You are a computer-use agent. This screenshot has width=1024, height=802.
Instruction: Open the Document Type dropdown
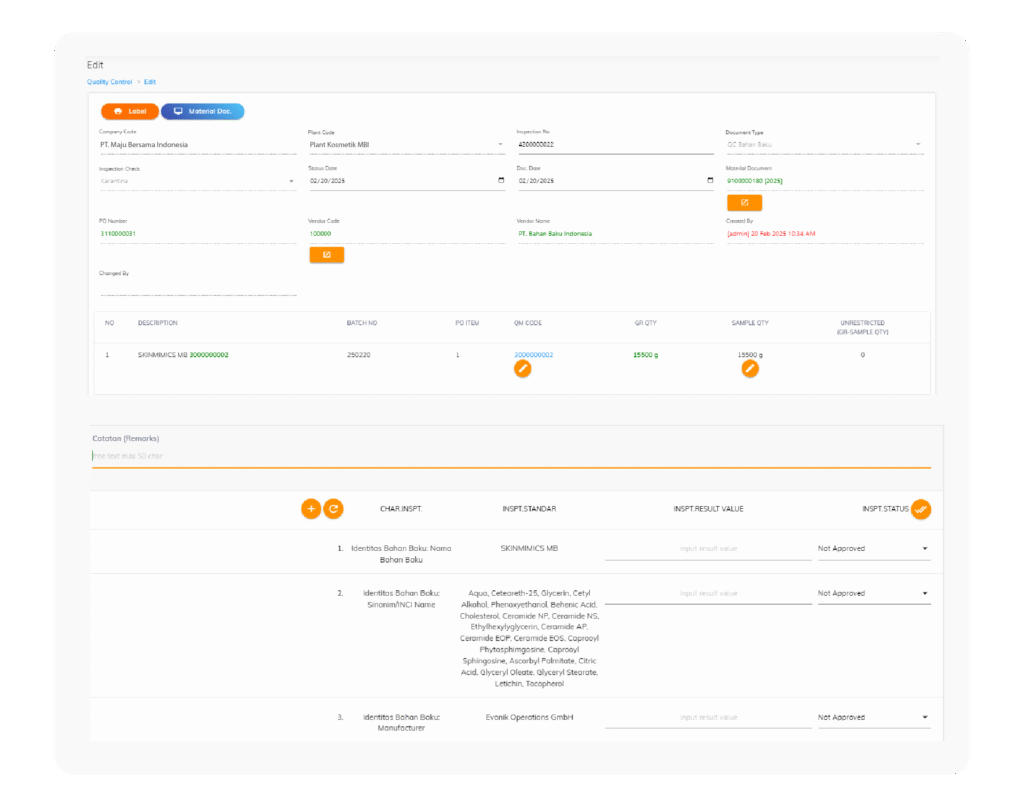[x=917, y=145]
